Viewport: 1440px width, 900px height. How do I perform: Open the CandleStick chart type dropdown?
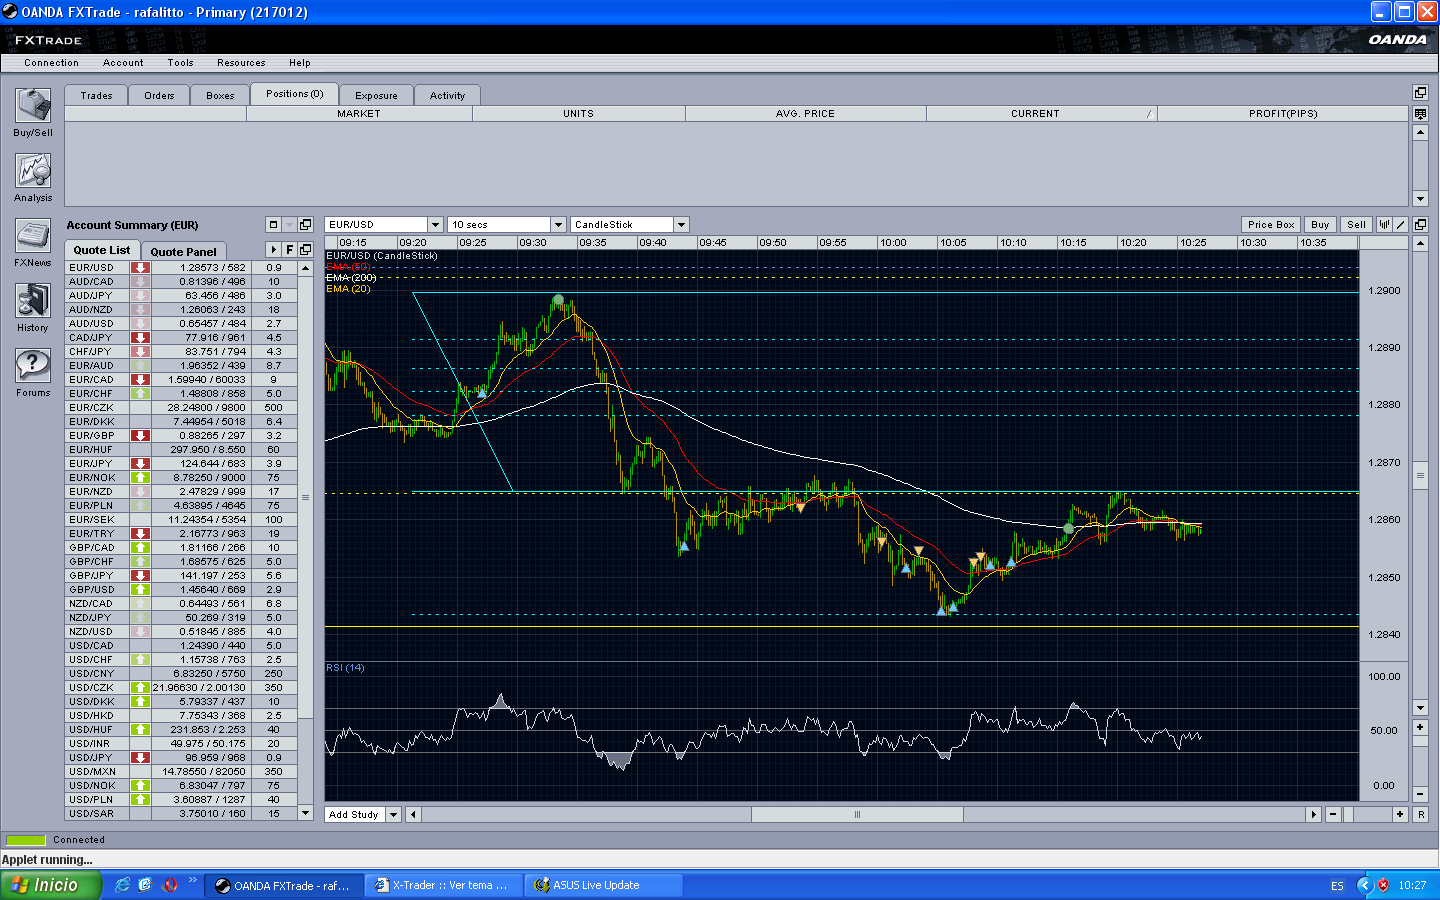[x=681, y=225]
